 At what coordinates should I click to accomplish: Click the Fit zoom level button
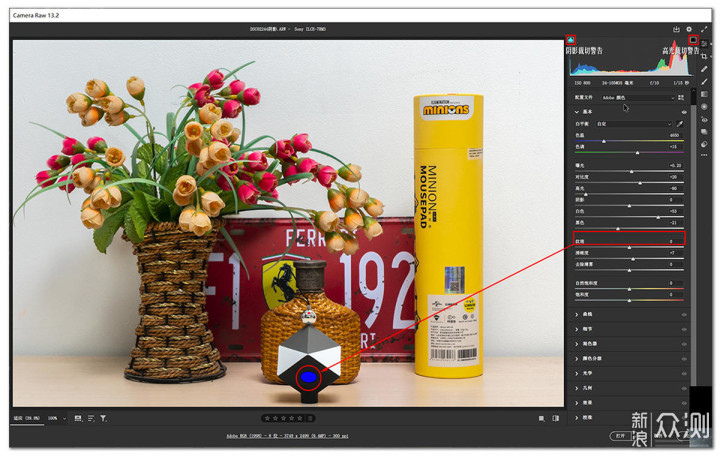(x=26, y=418)
